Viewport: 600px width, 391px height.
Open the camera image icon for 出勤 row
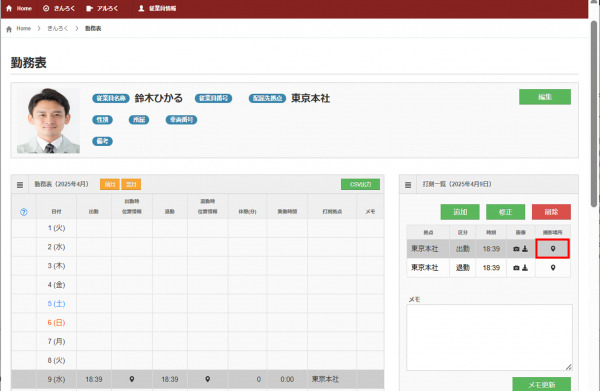[x=516, y=249]
